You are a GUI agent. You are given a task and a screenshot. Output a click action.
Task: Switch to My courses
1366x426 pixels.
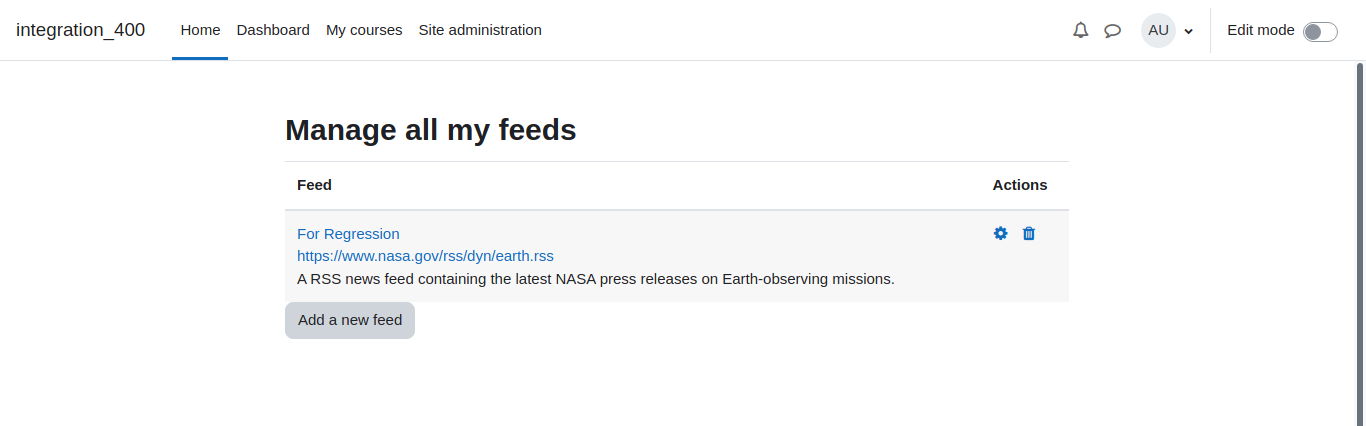(x=364, y=30)
